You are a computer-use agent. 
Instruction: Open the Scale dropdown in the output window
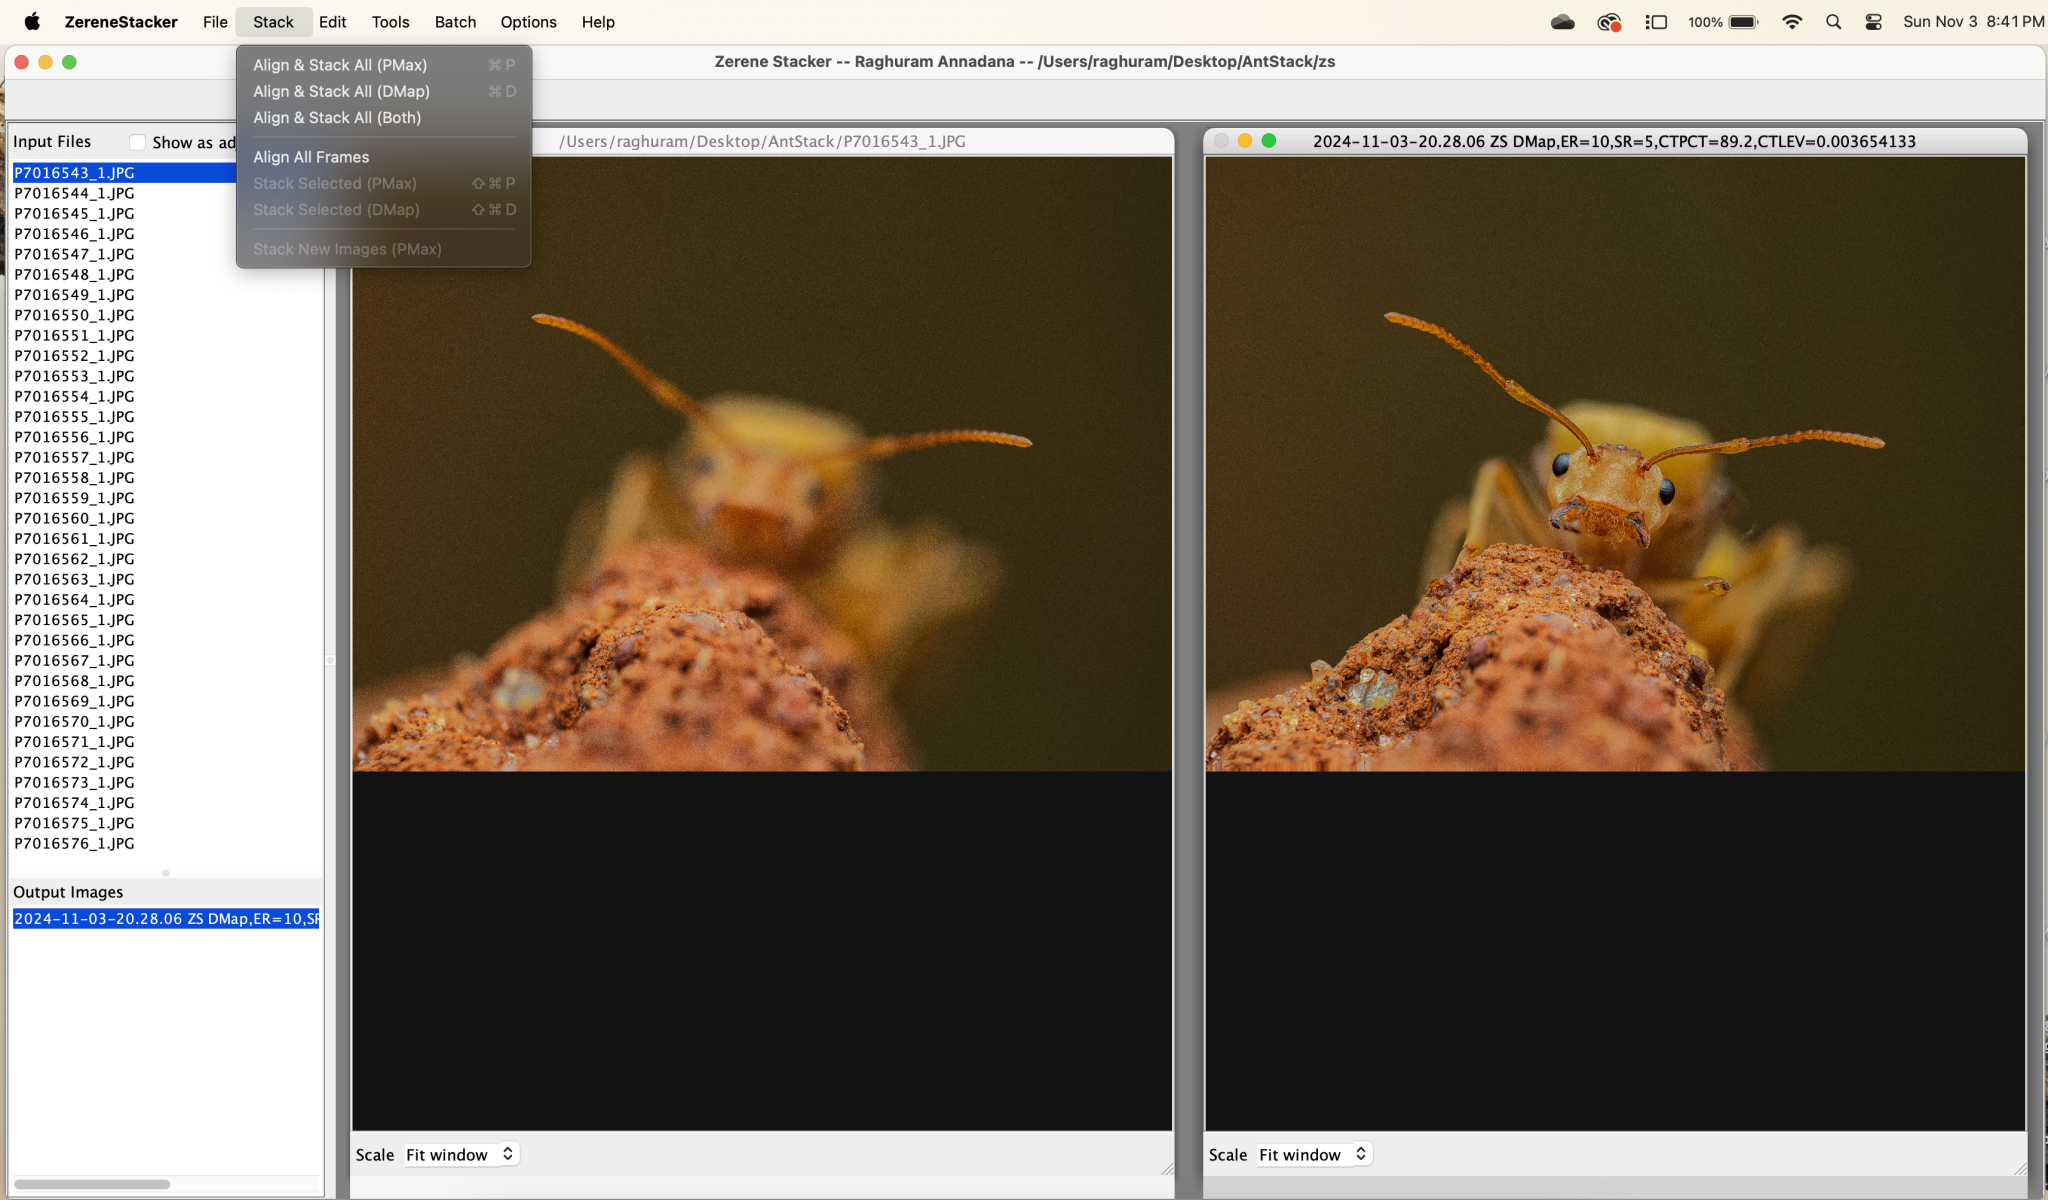[x=1314, y=1154]
